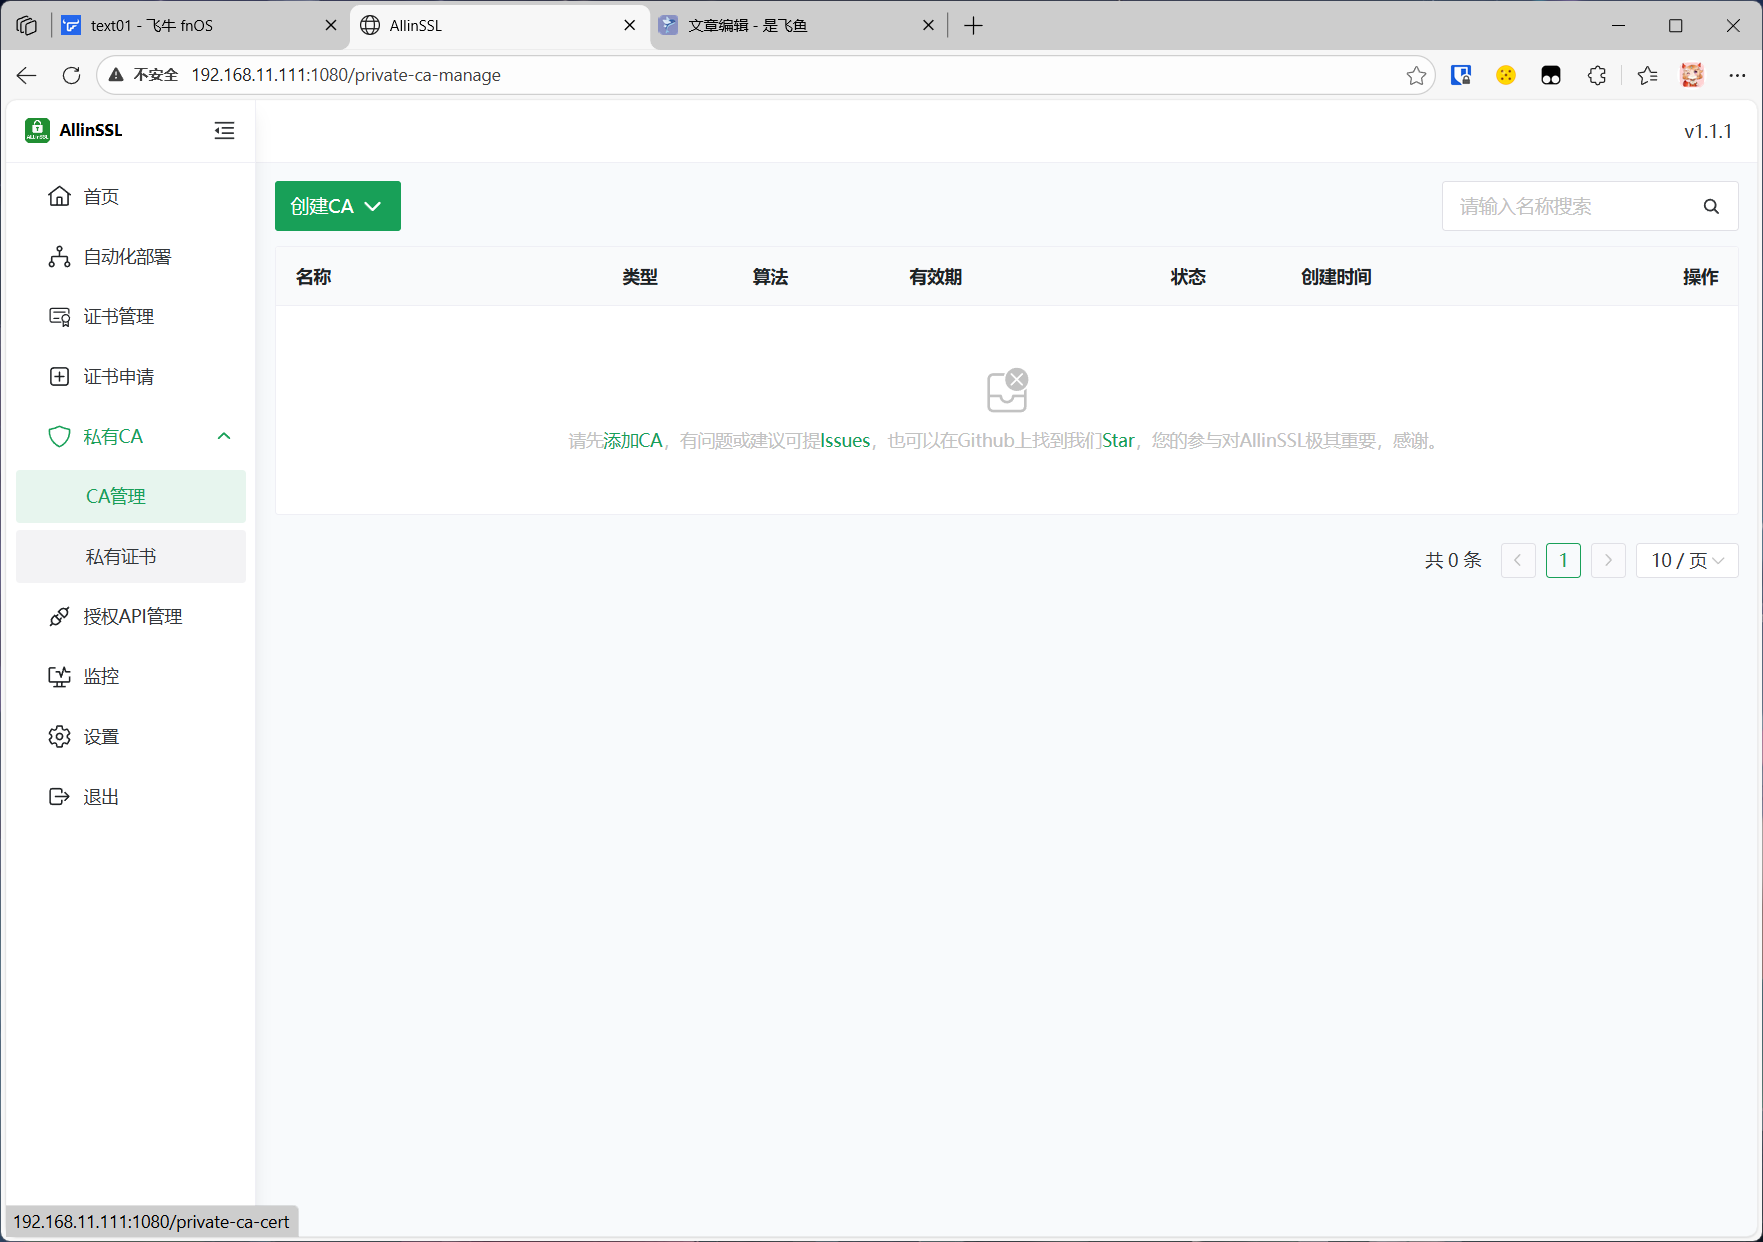Click the 添加CA link in empty message
This screenshot has height=1242, width=1763.
click(632, 441)
